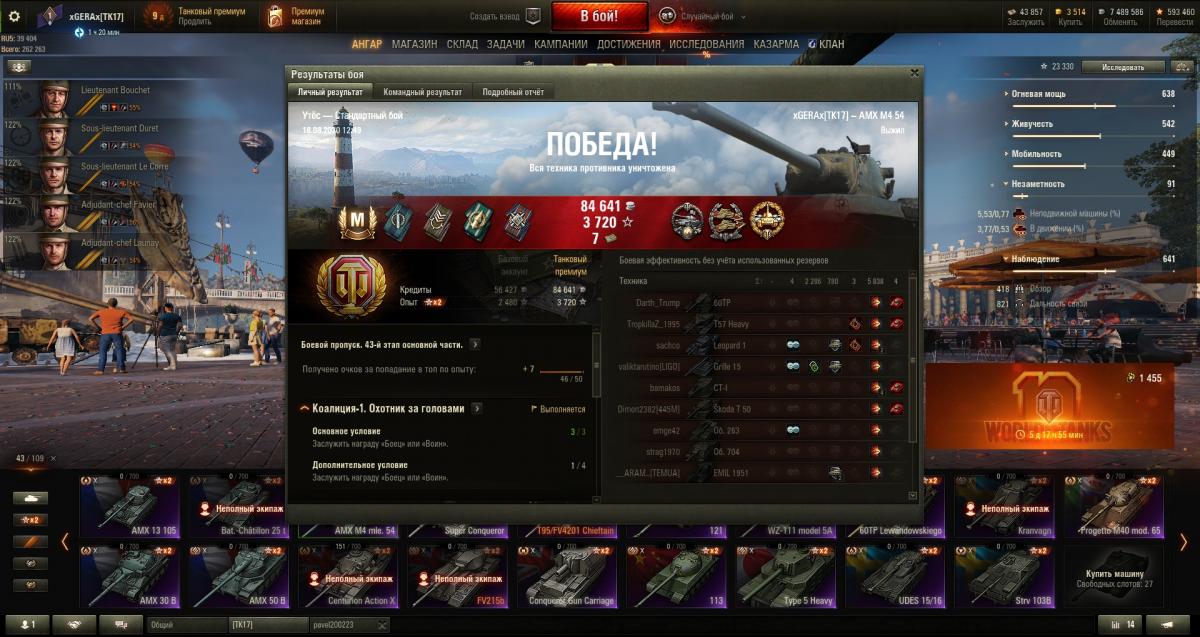Open the МАГАЗИН menu item
Screen dimensions: 1200x637
(414, 44)
